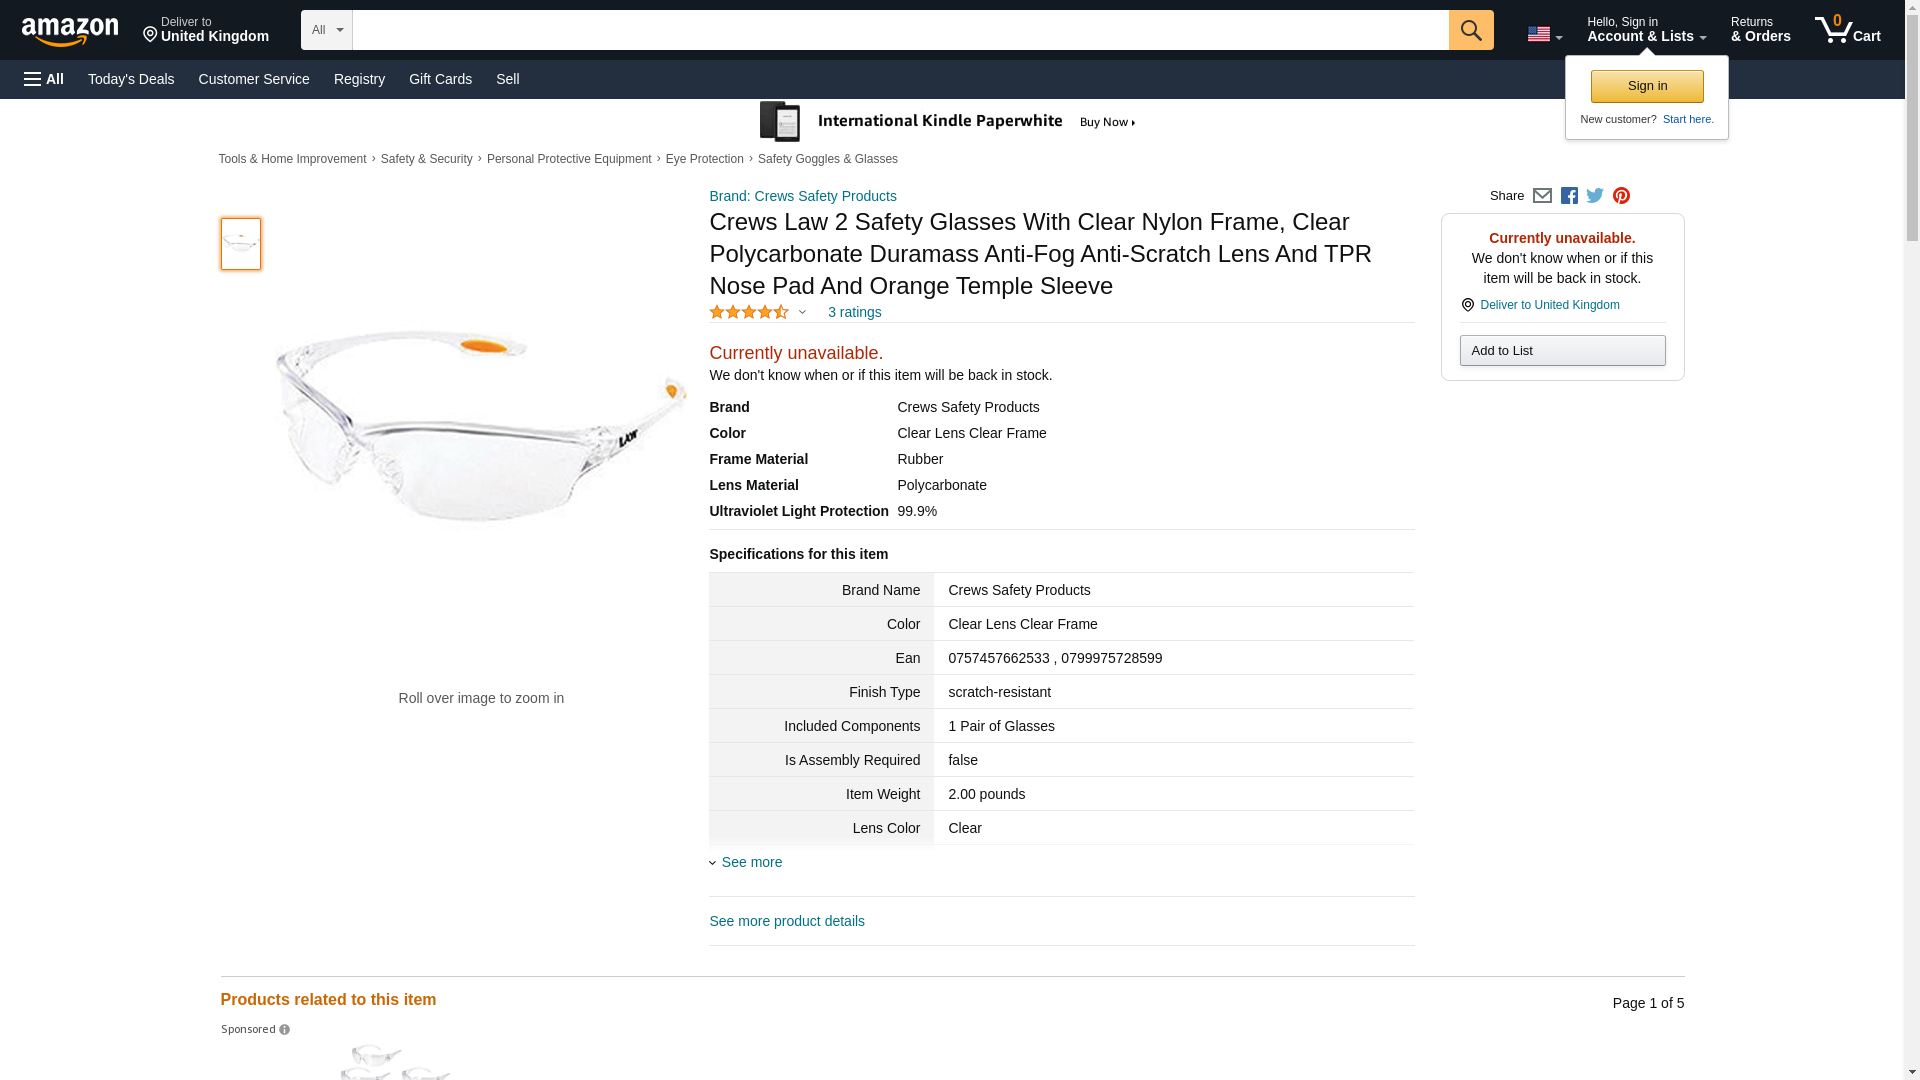
Task: Open the 3 ratings link
Action: click(x=854, y=312)
